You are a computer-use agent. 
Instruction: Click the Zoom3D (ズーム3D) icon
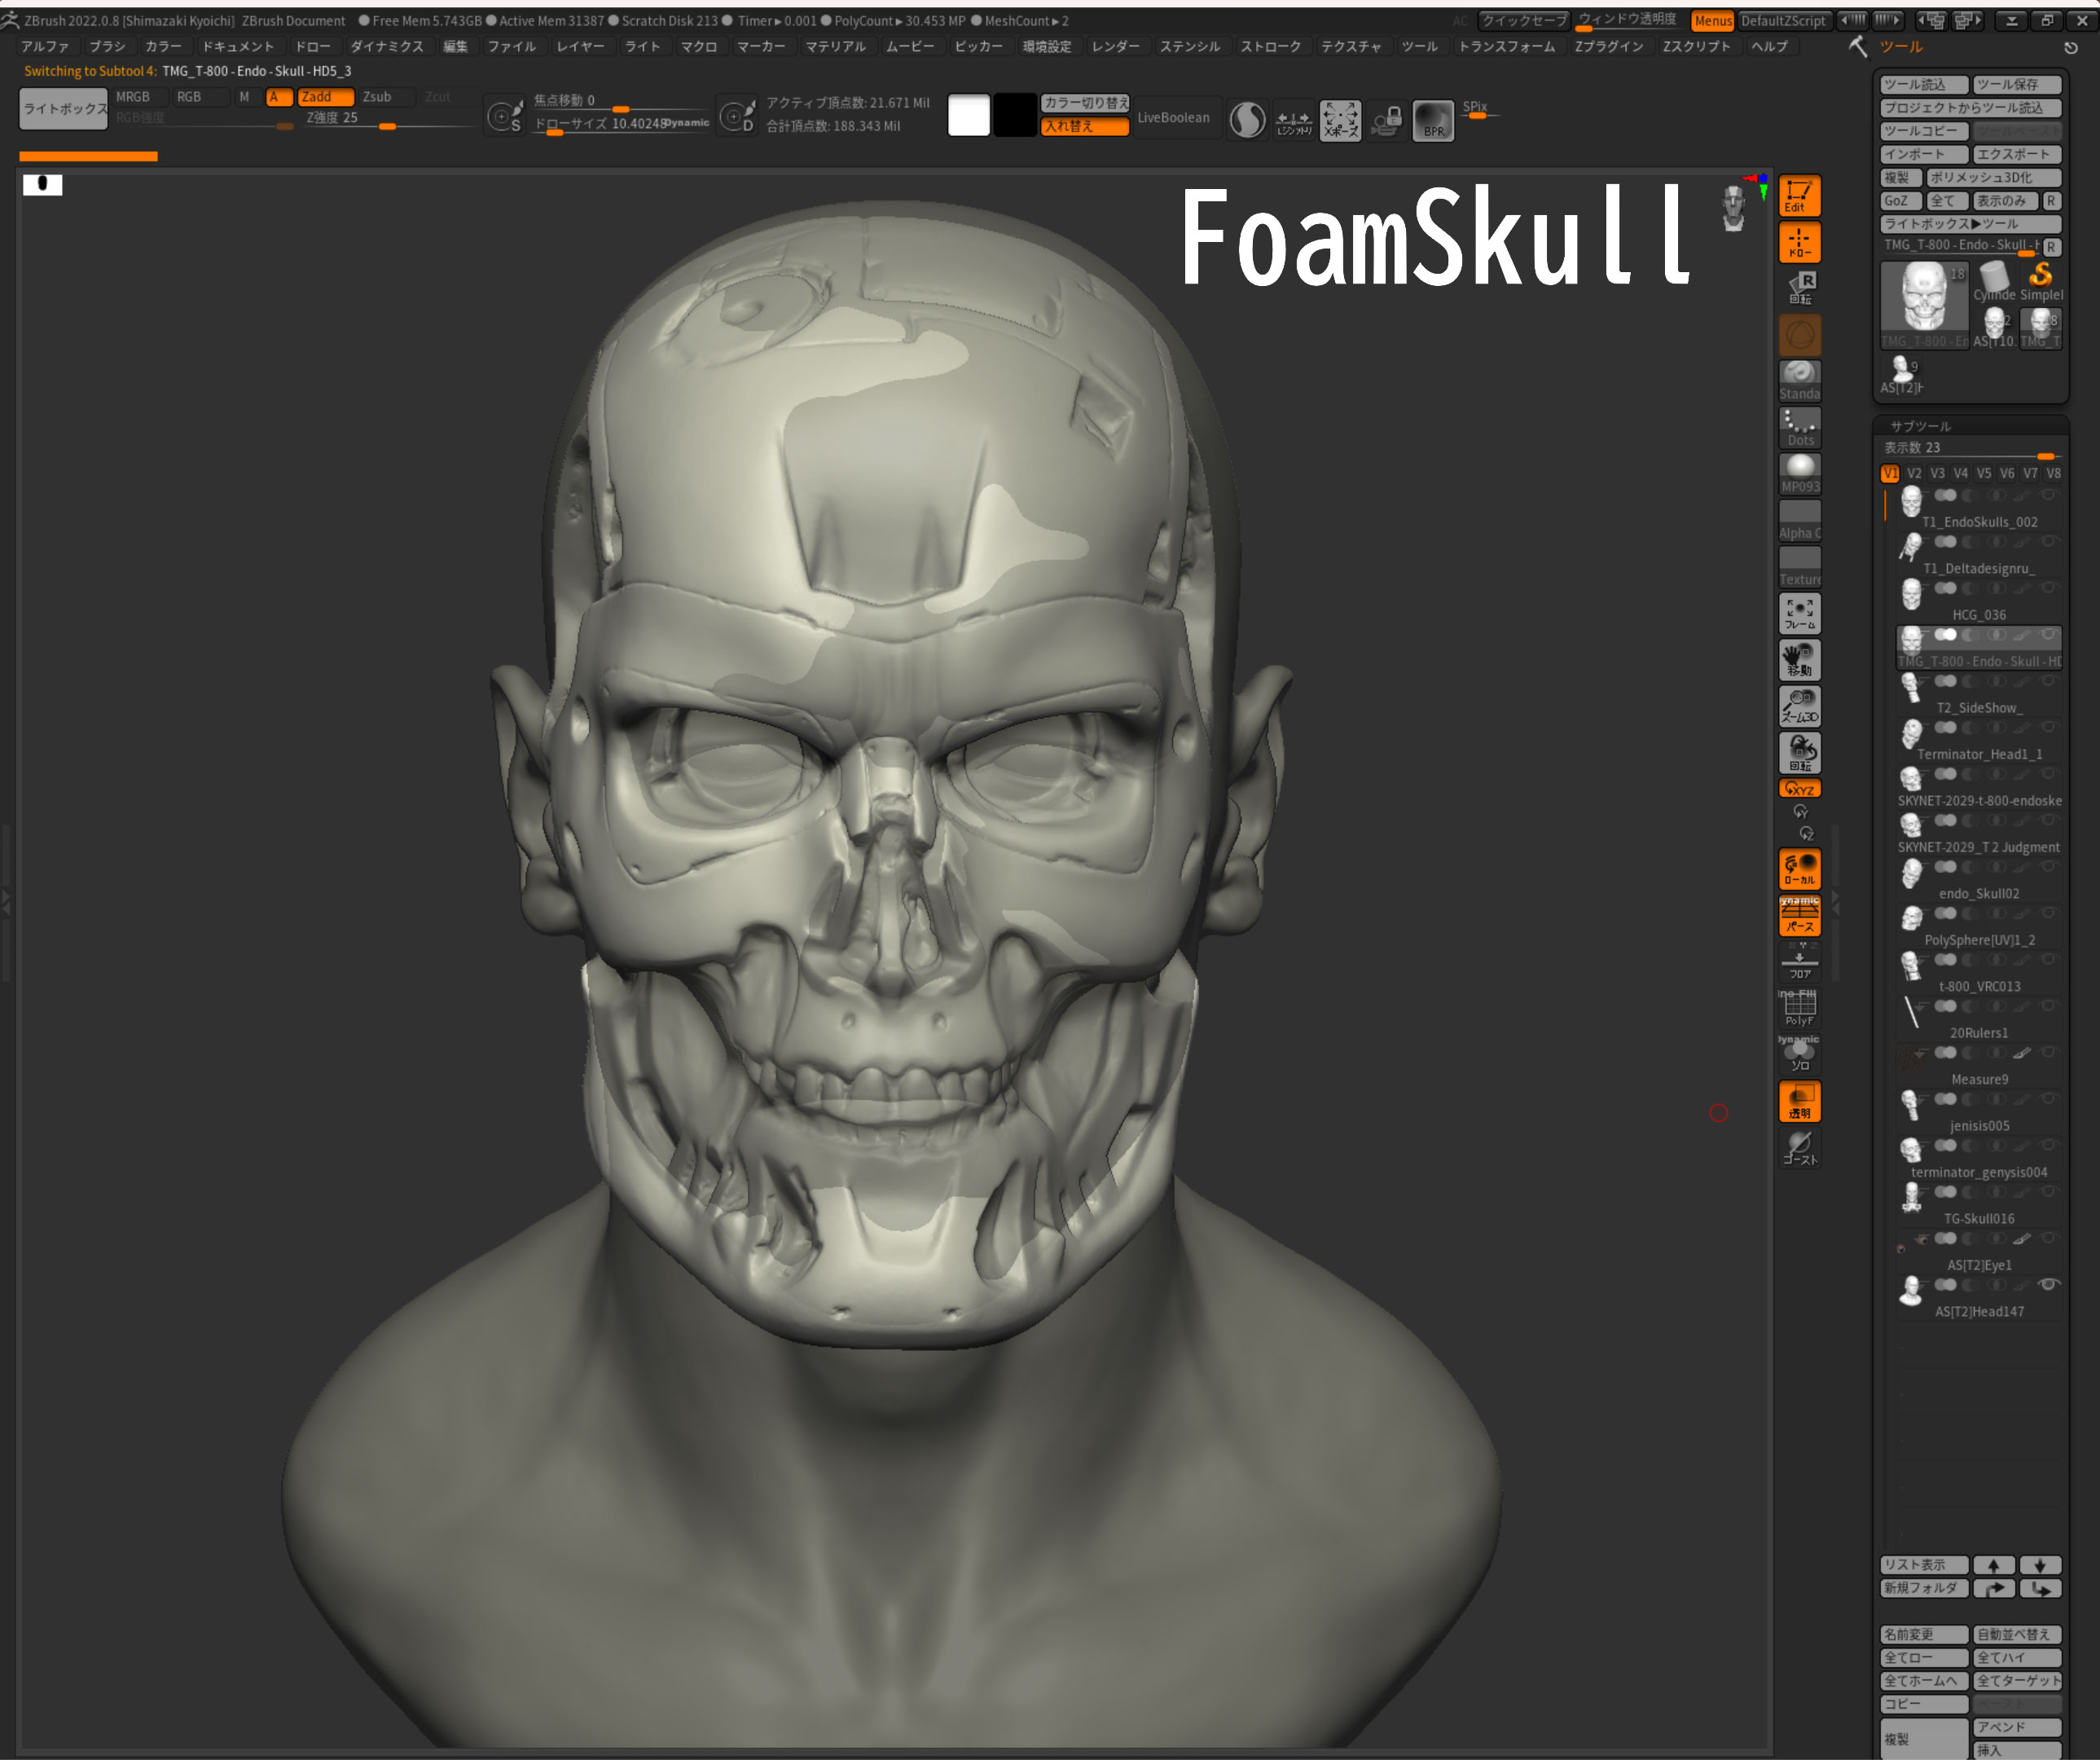coord(1799,706)
